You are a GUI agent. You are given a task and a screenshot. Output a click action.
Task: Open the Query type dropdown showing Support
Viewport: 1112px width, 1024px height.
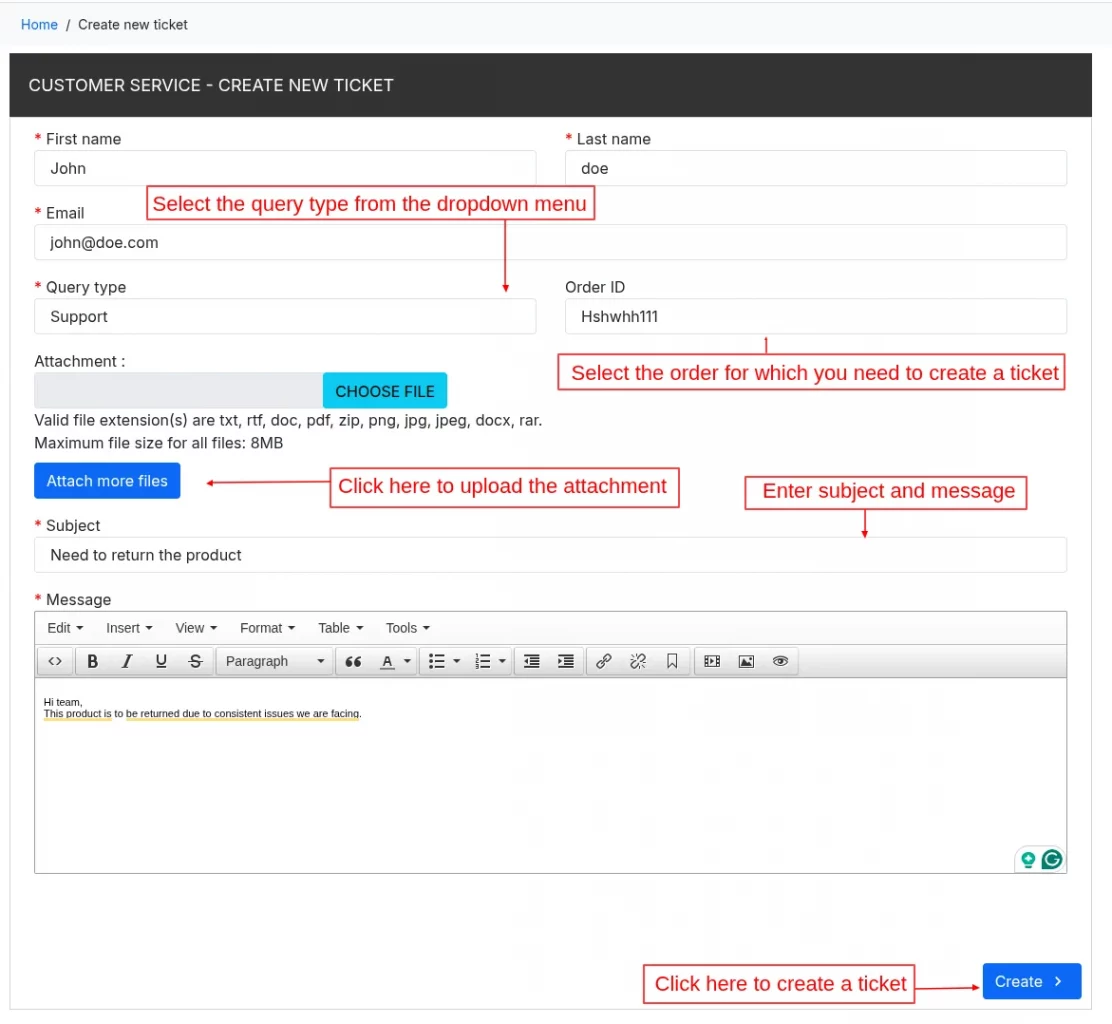point(285,316)
